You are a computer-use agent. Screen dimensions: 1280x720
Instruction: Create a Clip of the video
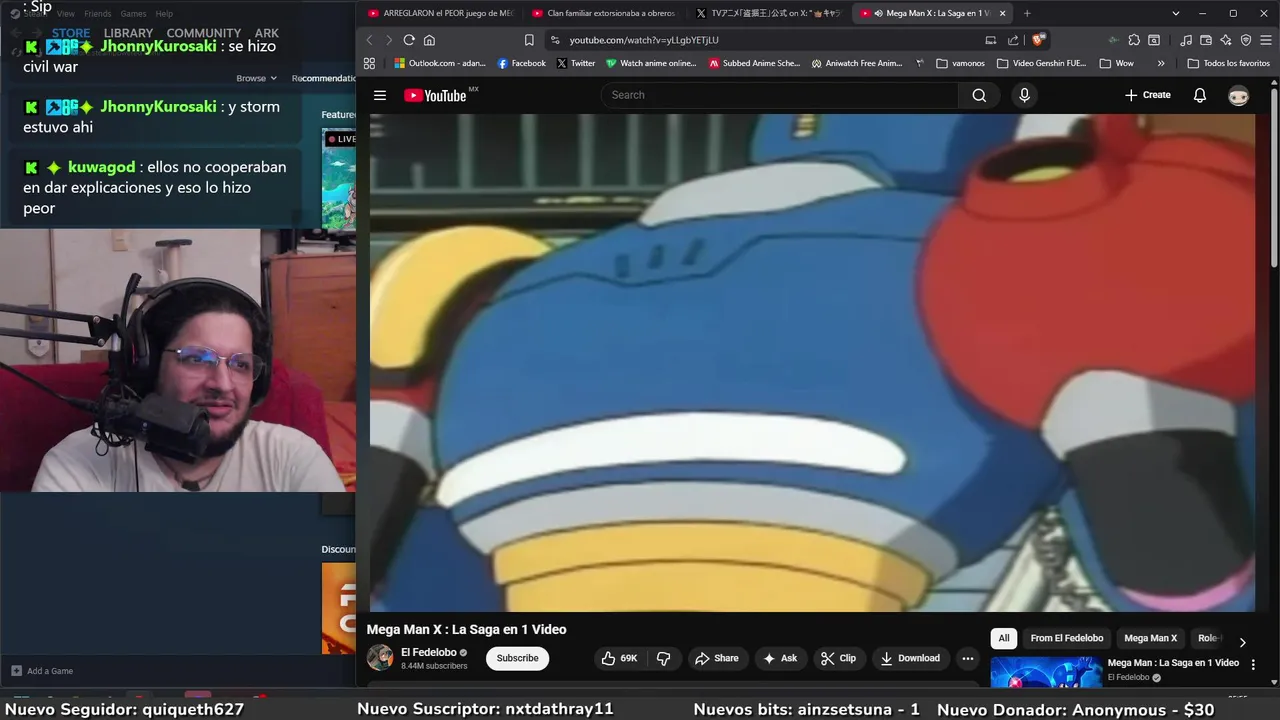tap(838, 658)
